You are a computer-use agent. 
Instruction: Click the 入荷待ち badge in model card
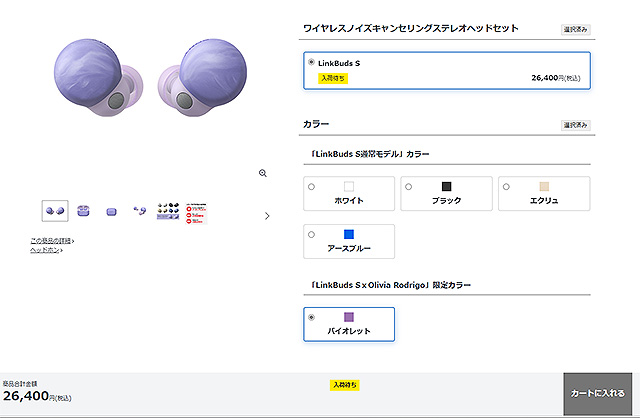click(x=333, y=78)
